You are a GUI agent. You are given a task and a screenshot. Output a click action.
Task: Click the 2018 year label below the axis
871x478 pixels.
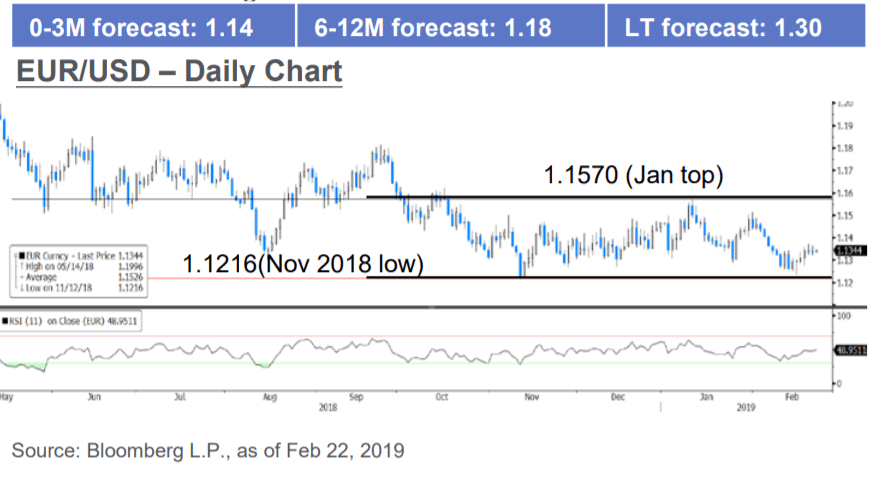[x=328, y=408]
